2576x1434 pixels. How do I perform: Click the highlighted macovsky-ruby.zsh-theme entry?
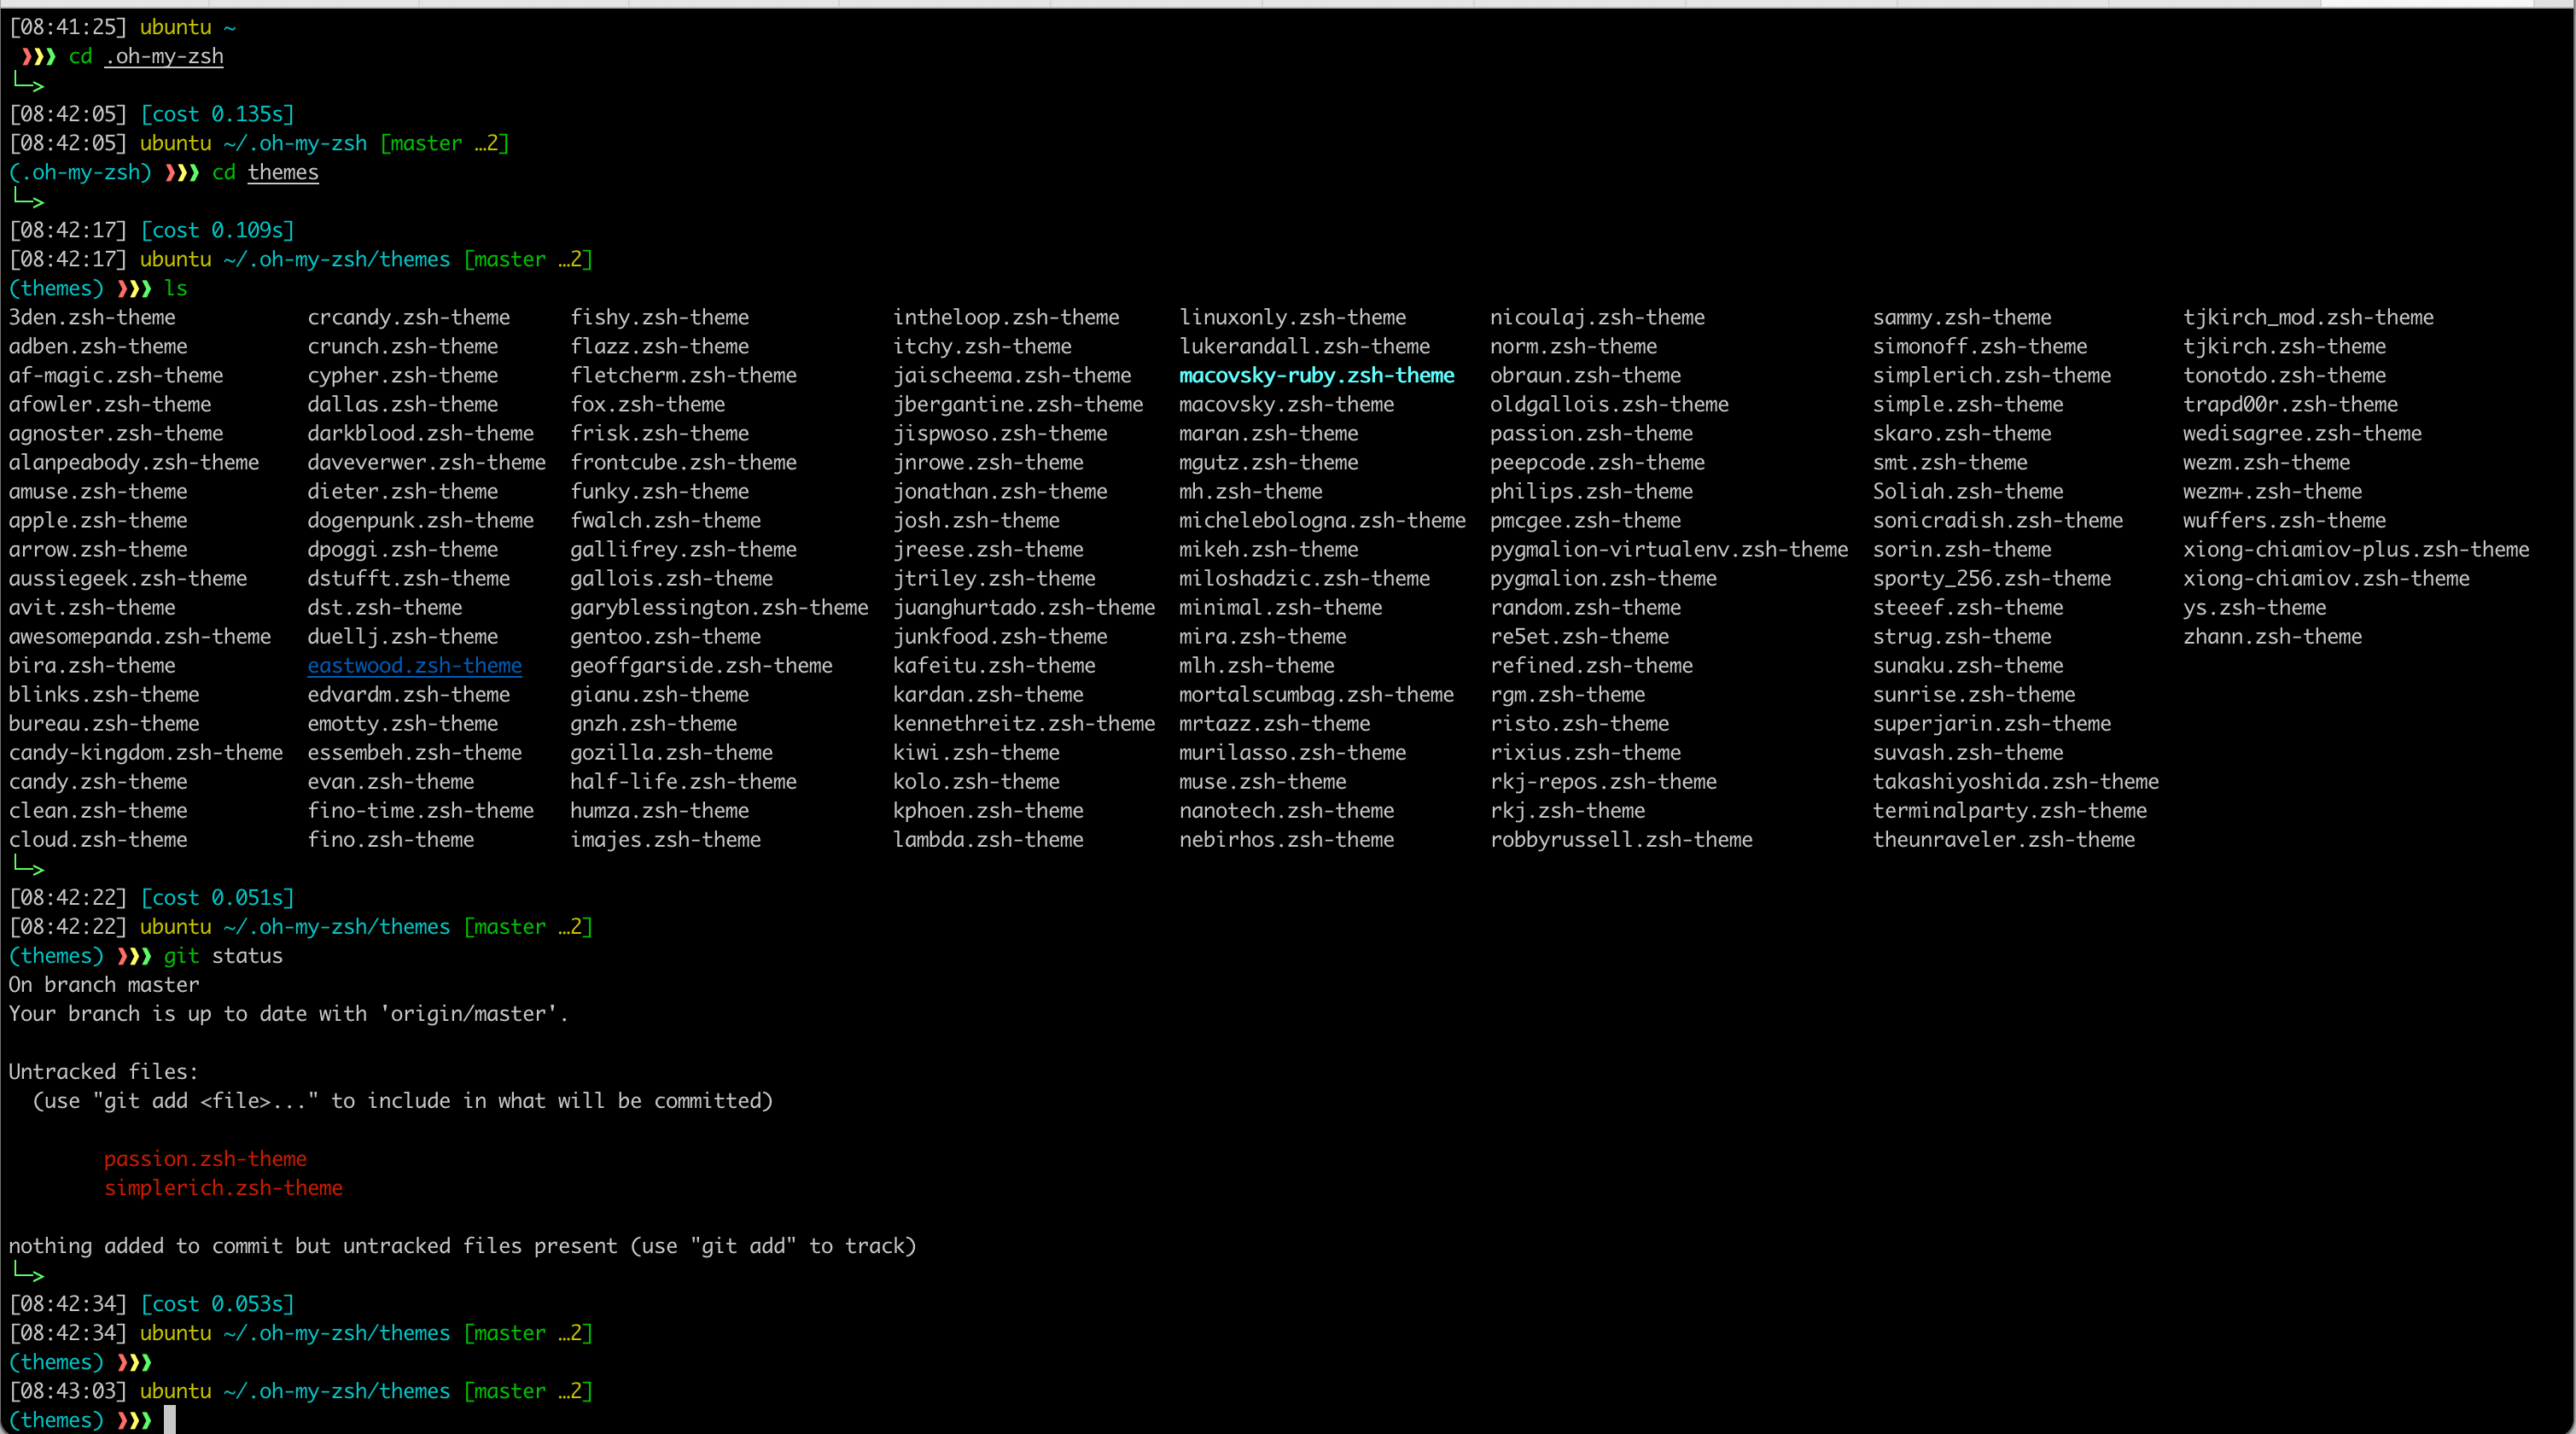click(x=1316, y=375)
